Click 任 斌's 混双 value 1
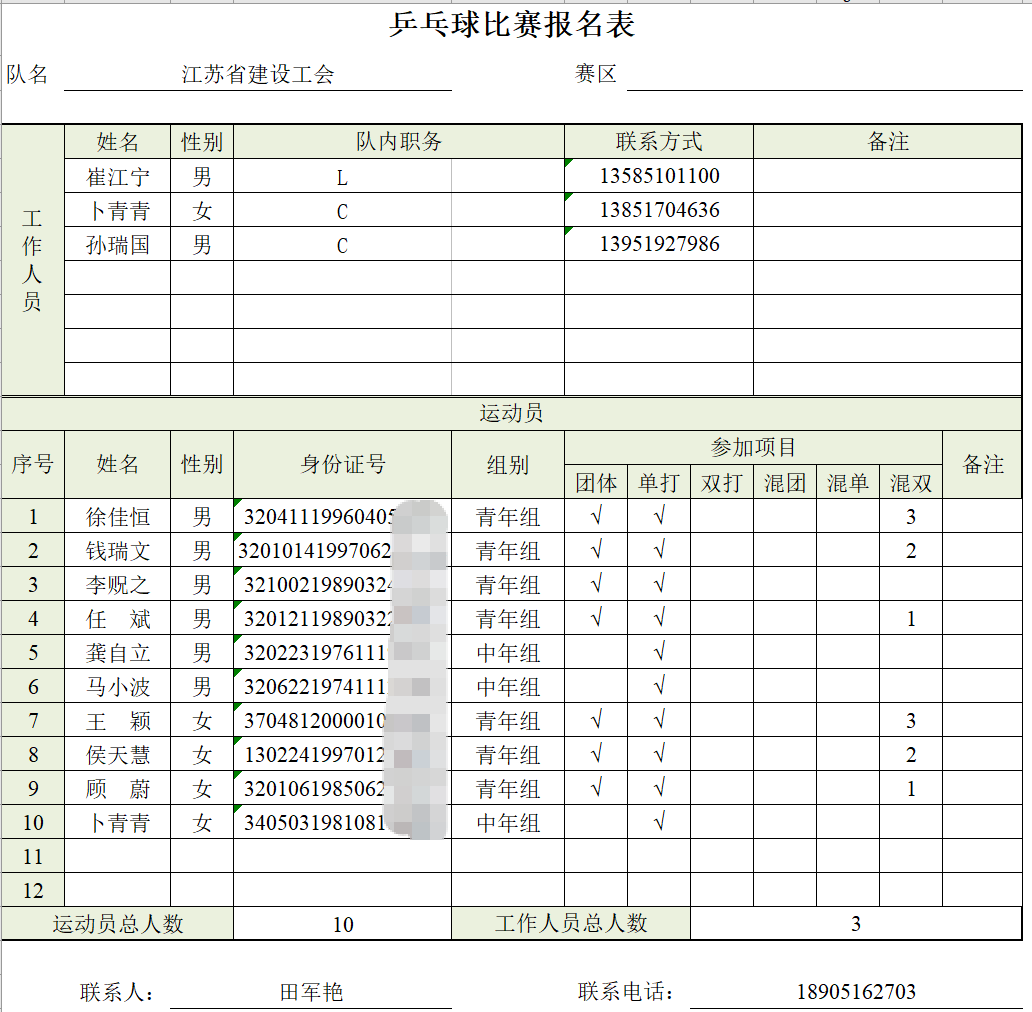 911,618
